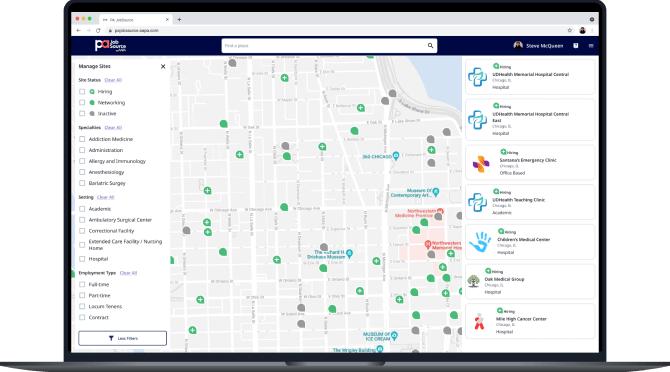Click the search magnifier icon in the top bar
Screen dimensions: 670x372
430,46
